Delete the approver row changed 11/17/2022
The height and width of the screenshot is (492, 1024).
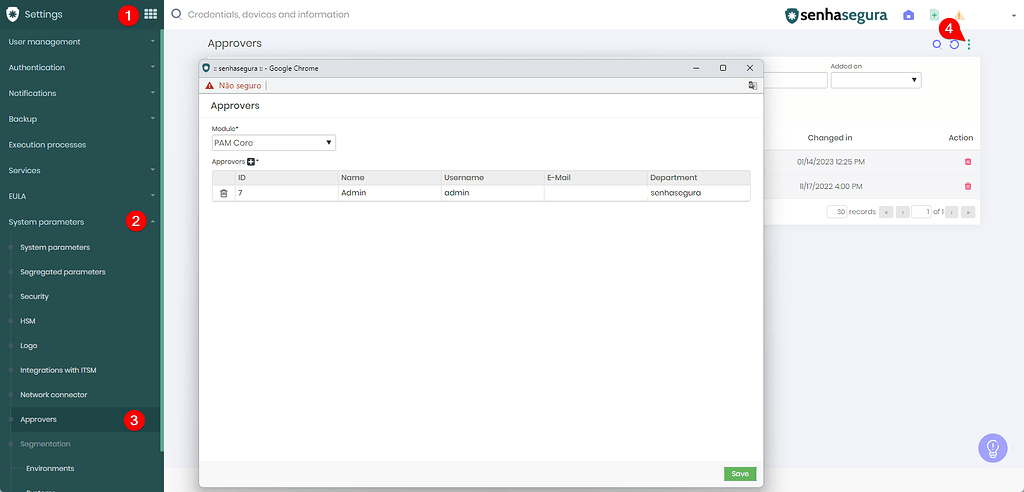[x=968, y=186]
